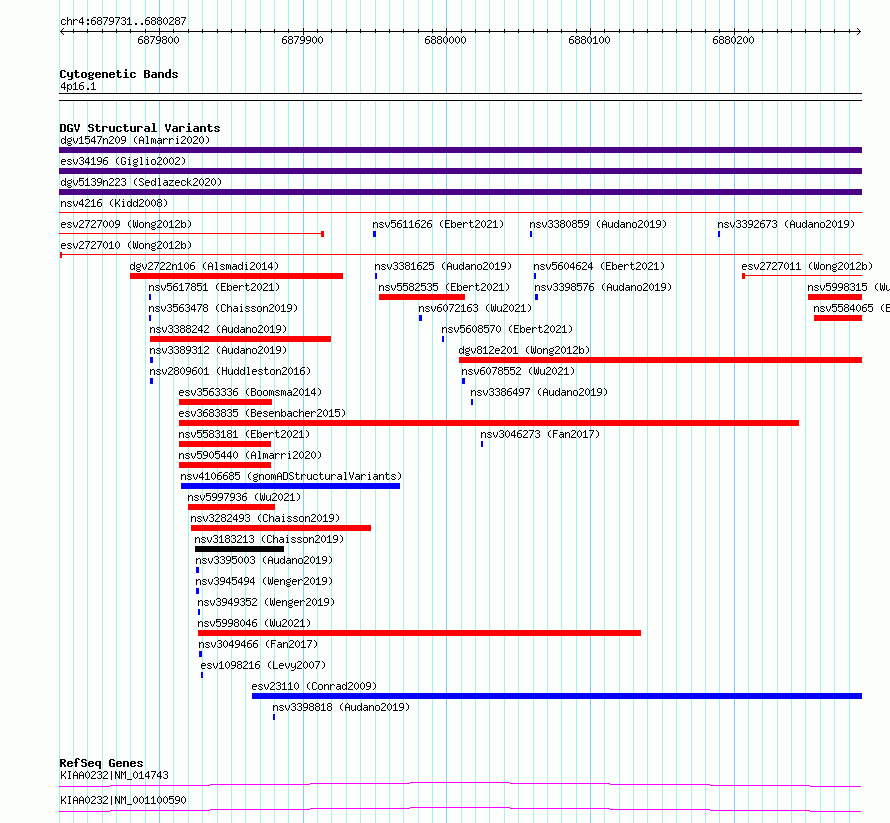Select nsv3380859 (Audano2019) label
This screenshot has height=823, width=890.
[598, 224]
